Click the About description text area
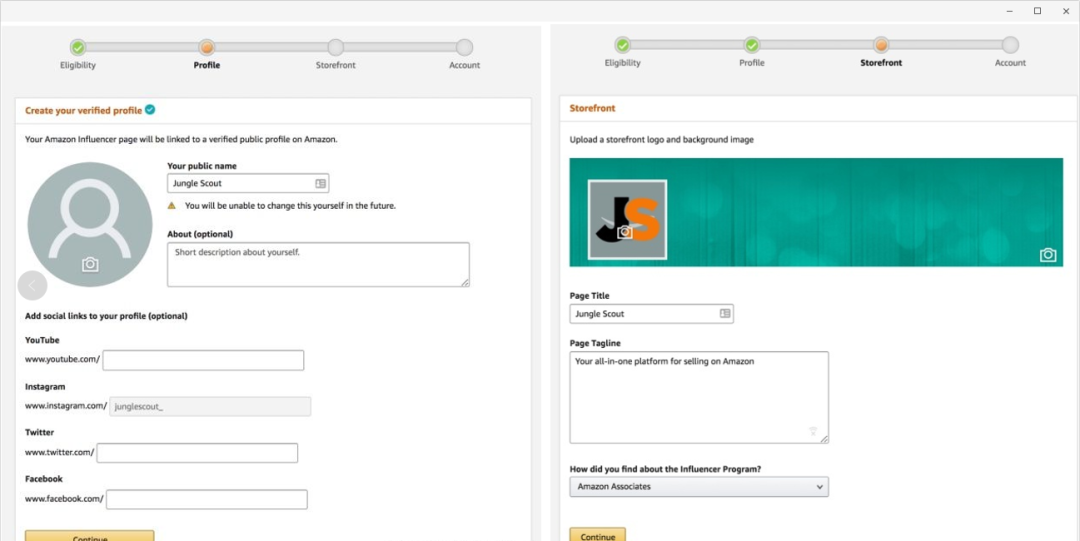 coord(318,265)
